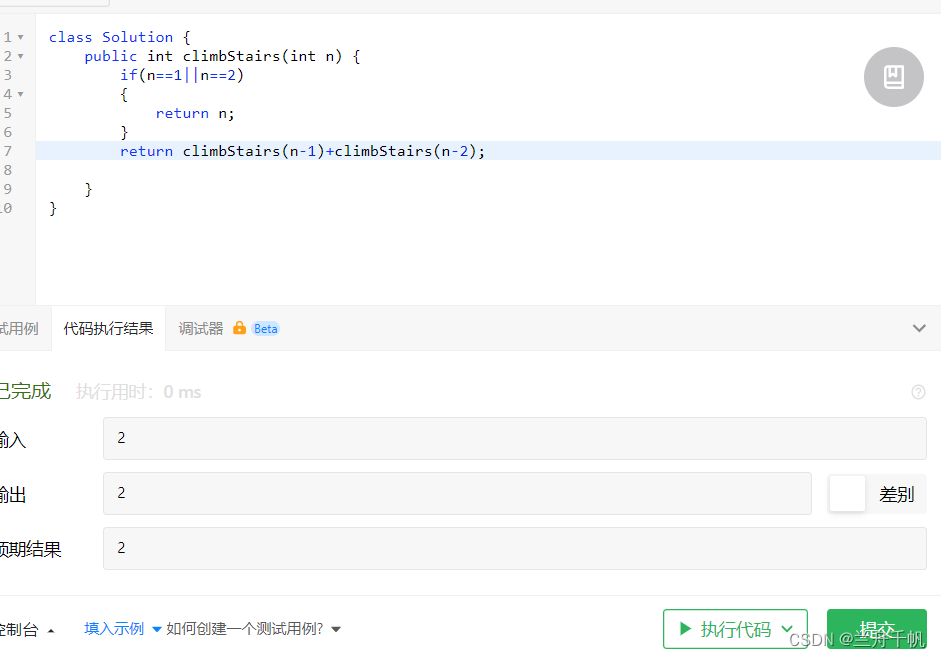Click the expected result field

point(514,548)
